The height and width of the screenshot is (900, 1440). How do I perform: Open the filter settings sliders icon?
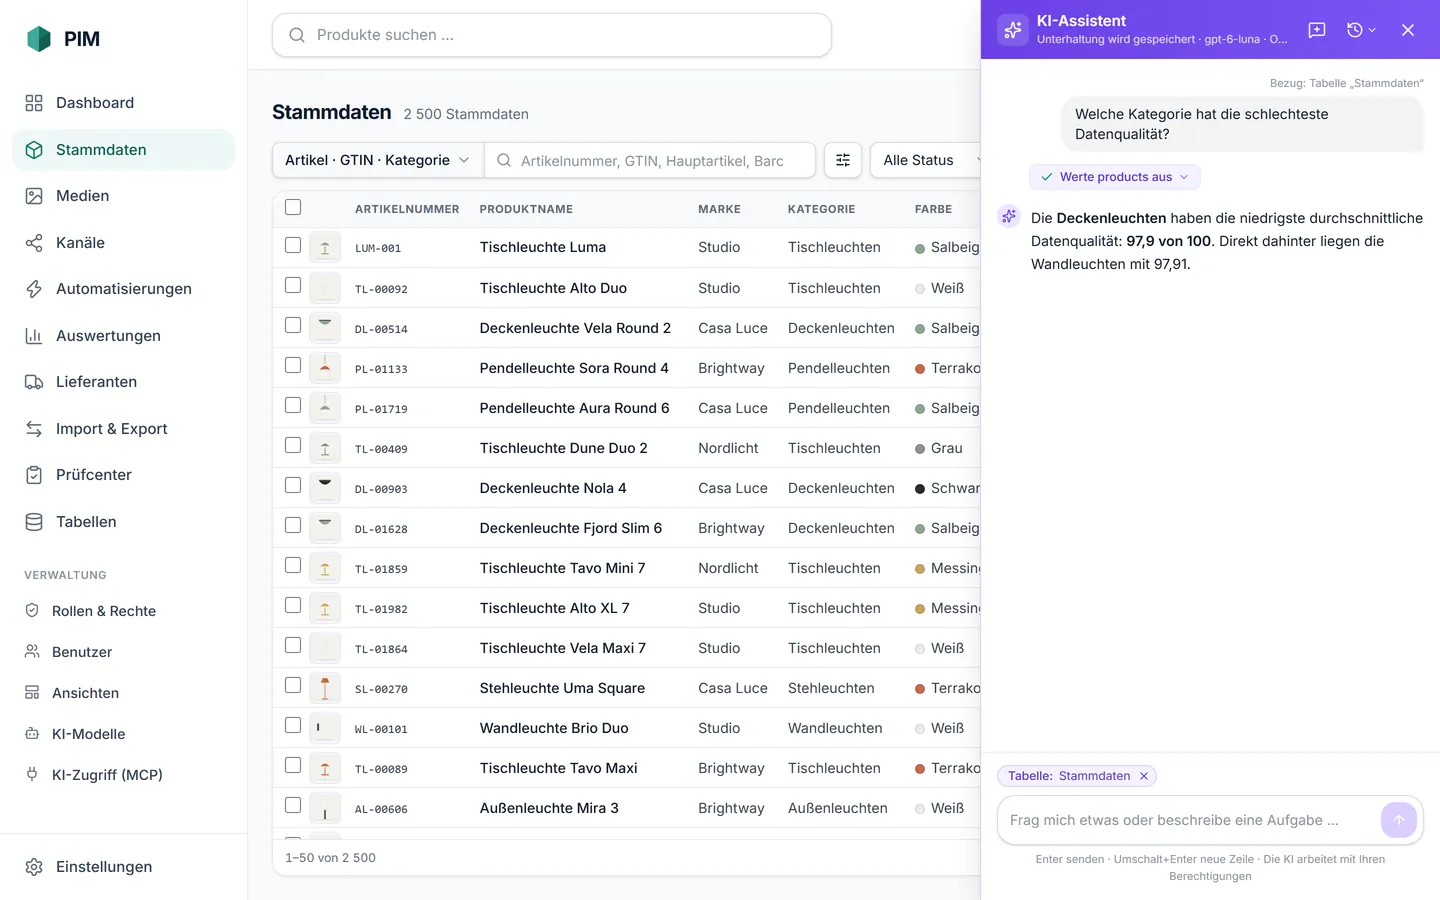tap(843, 160)
